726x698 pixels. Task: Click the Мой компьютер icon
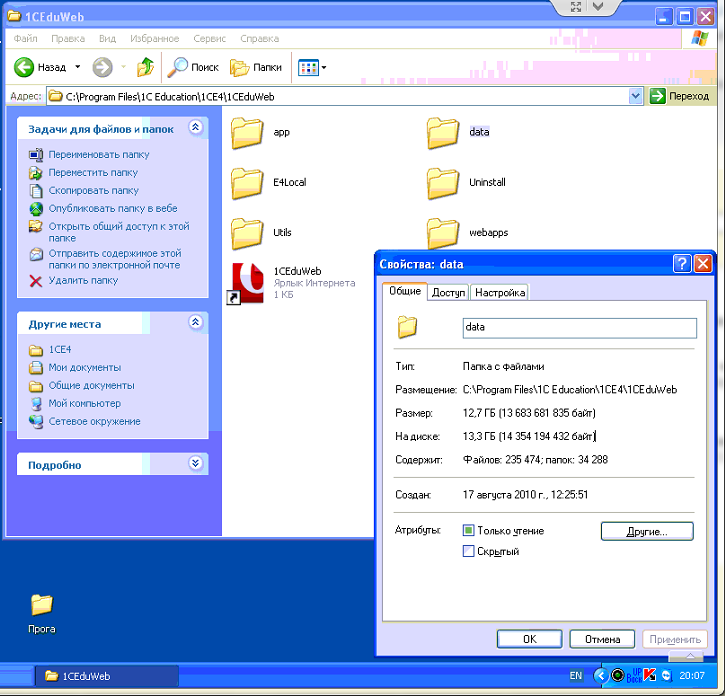point(36,404)
